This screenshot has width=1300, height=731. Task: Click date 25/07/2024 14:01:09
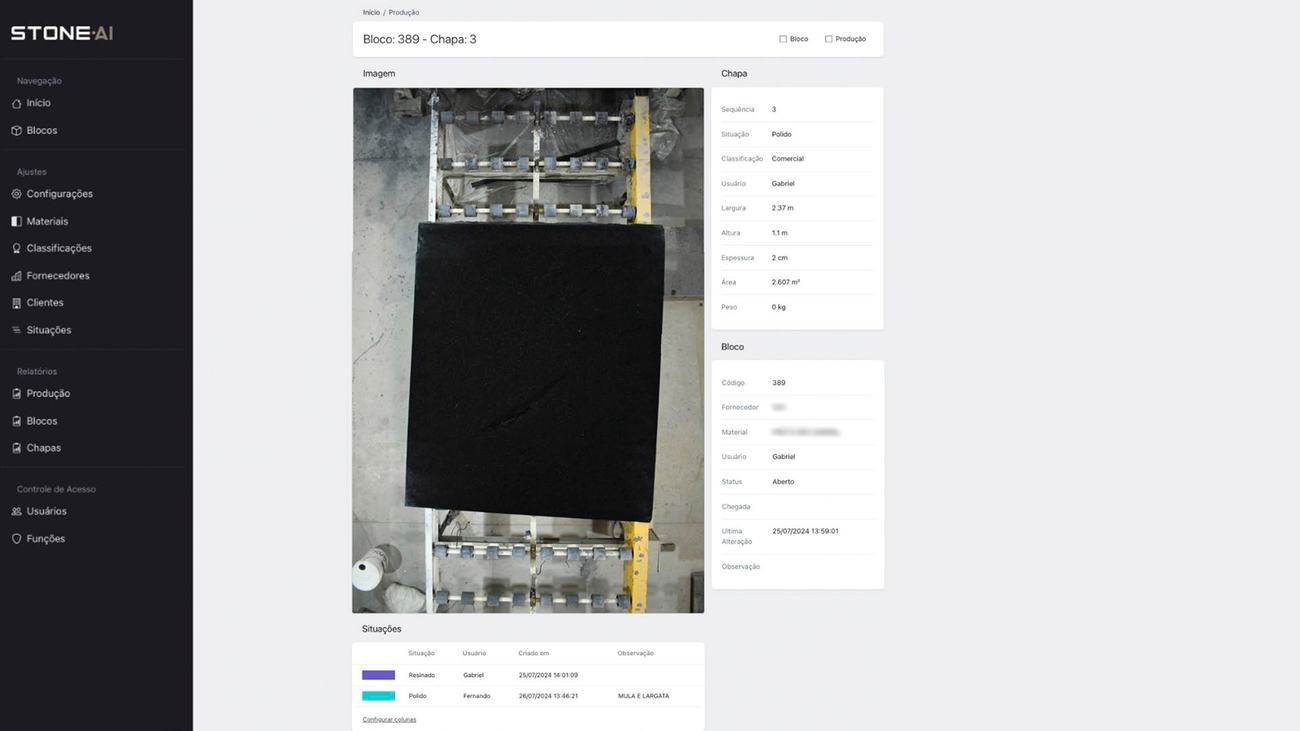(548, 675)
